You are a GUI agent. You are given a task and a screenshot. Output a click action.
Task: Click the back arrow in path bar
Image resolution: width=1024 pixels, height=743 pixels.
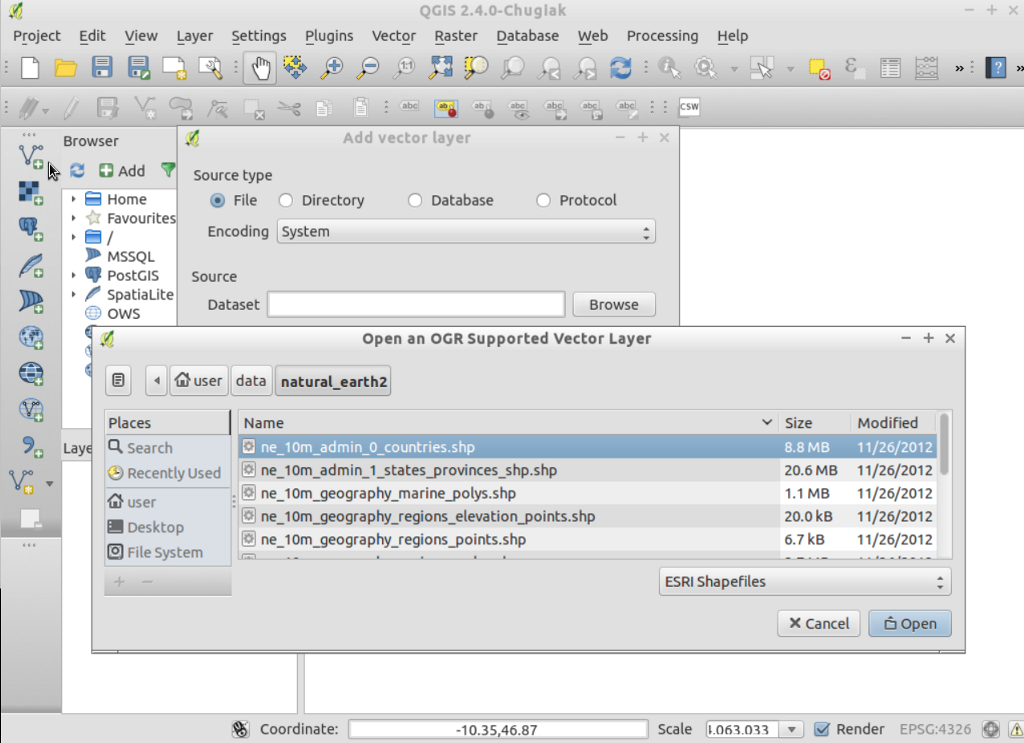[156, 381]
